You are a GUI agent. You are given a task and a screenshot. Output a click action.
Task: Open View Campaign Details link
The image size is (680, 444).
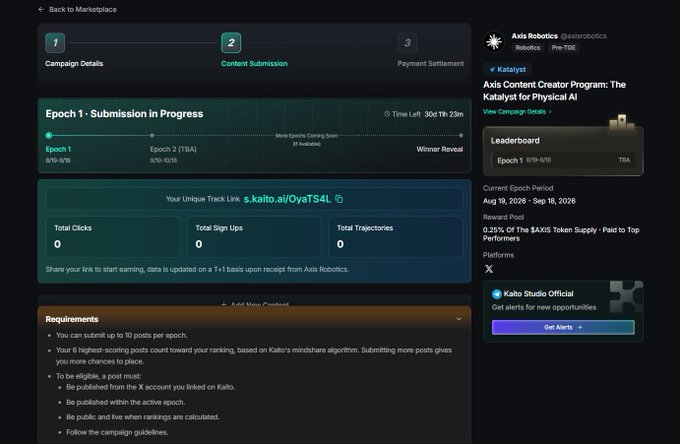[517, 111]
